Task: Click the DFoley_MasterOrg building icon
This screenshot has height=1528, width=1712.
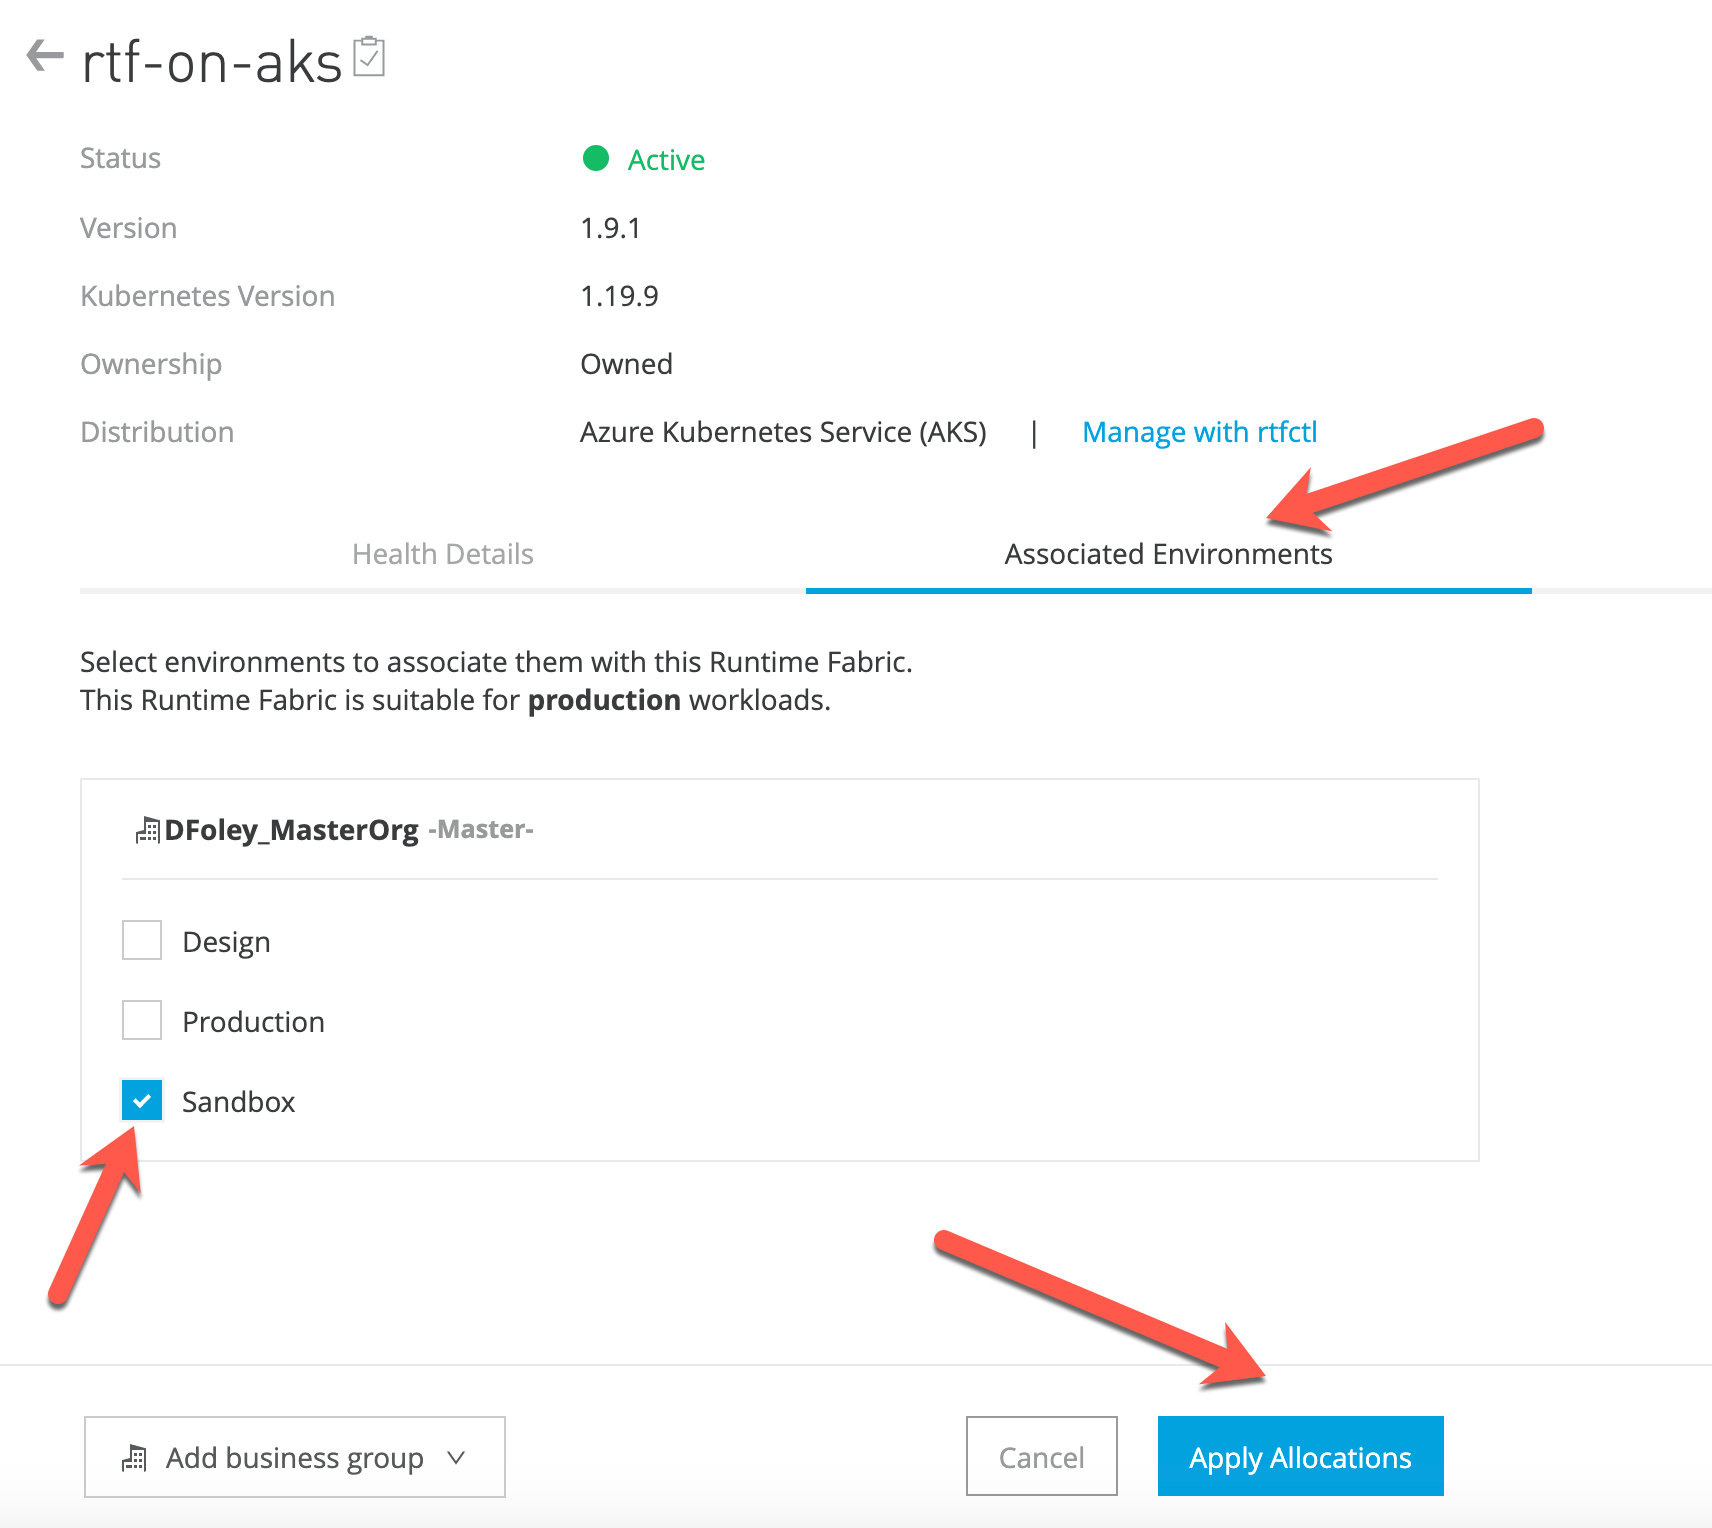Action: point(147,830)
